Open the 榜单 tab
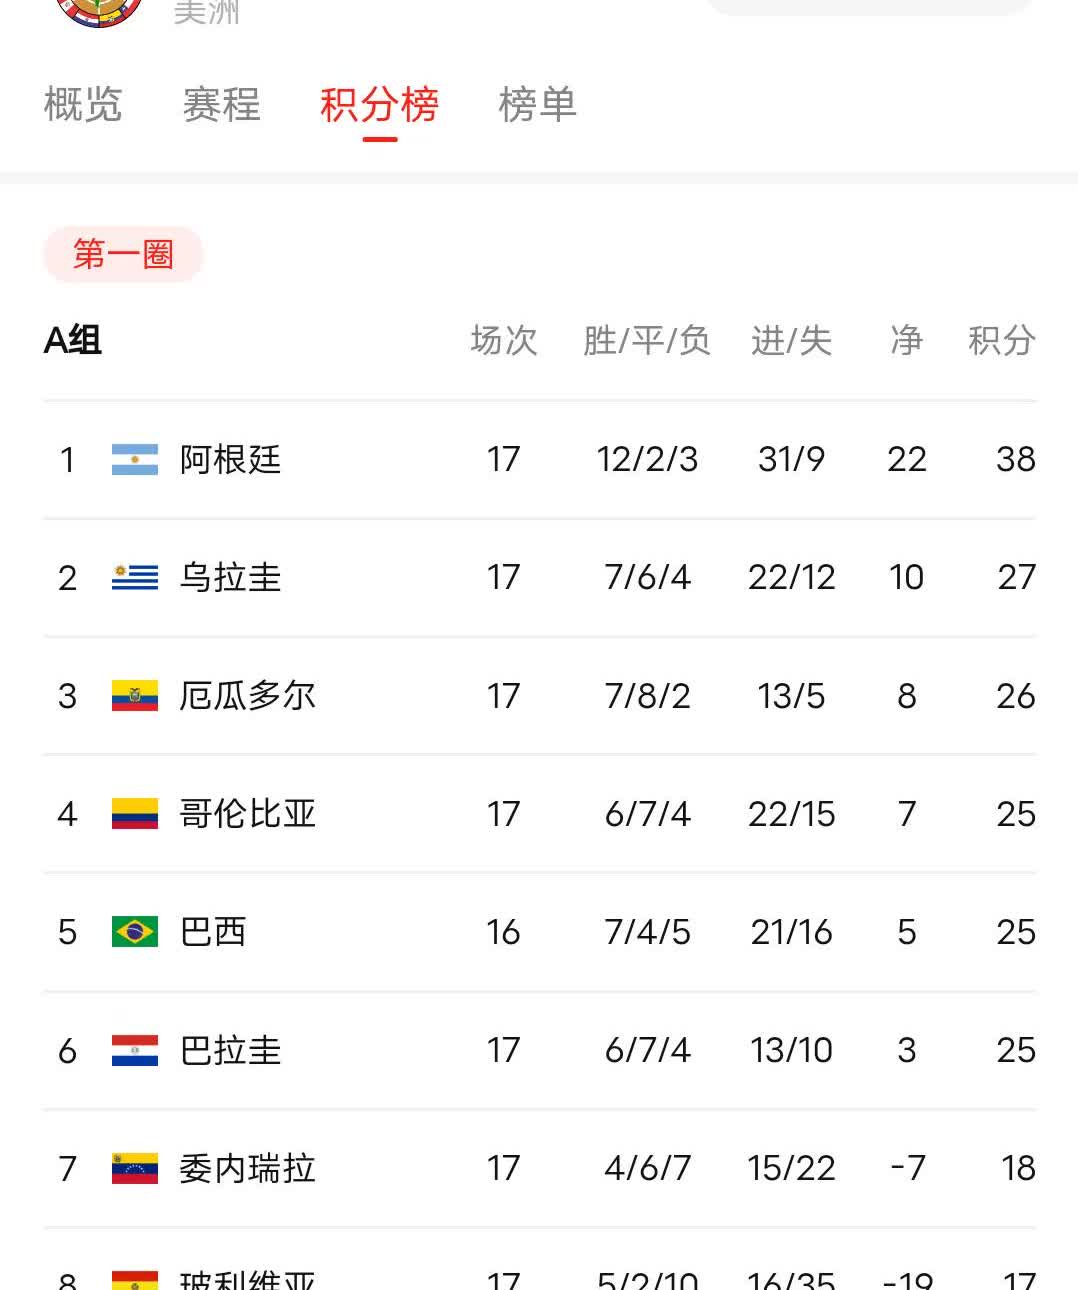The height and width of the screenshot is (1290, 1078). tap(537, 105)
